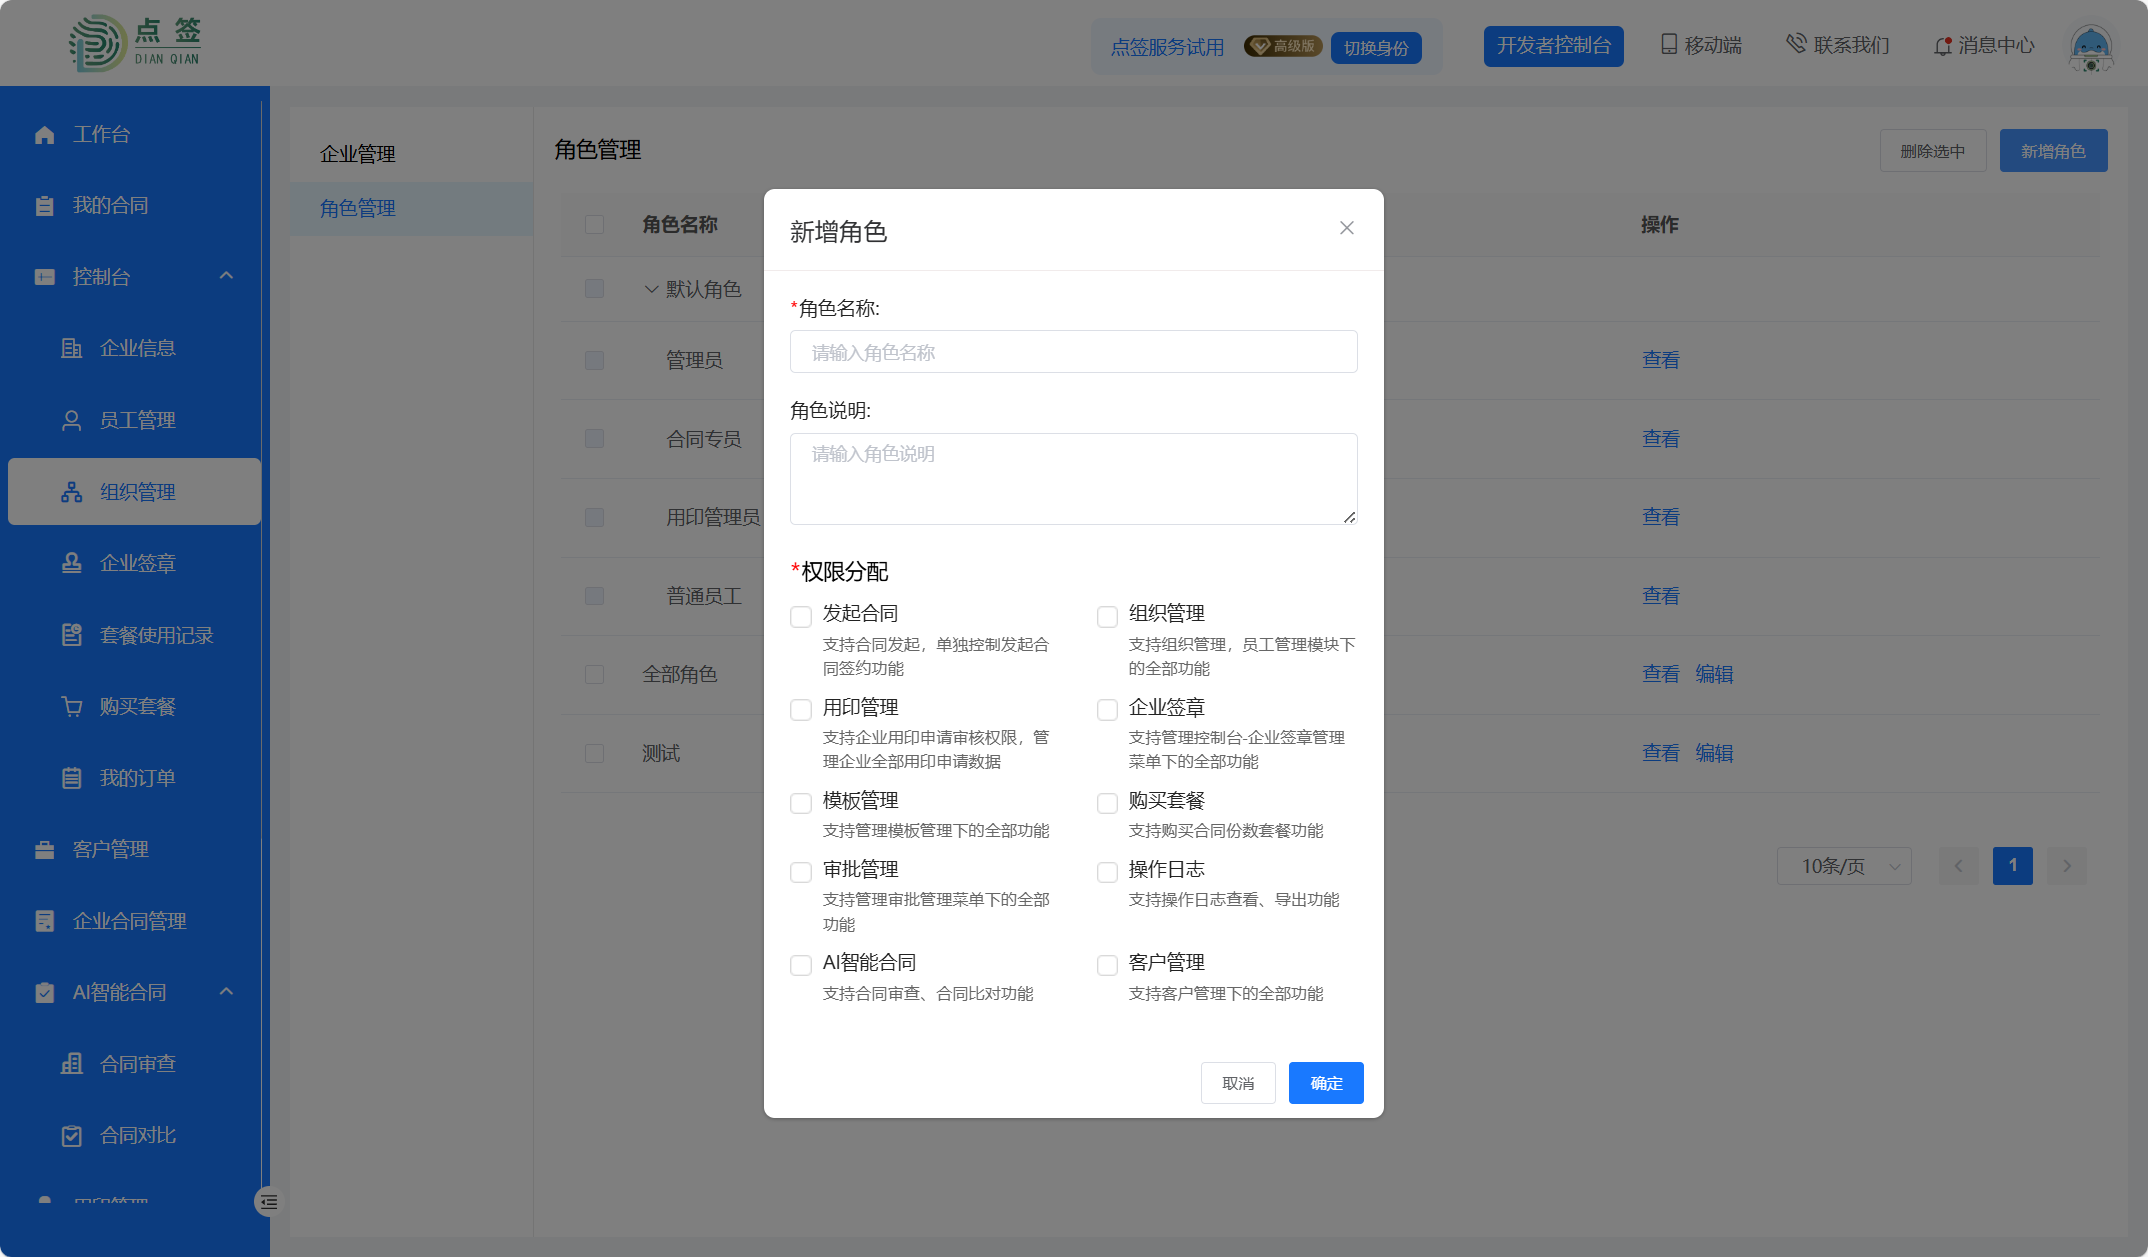Click the 确定 button
This screenshot has height=1257, width=2148.
point(1326,1083)
